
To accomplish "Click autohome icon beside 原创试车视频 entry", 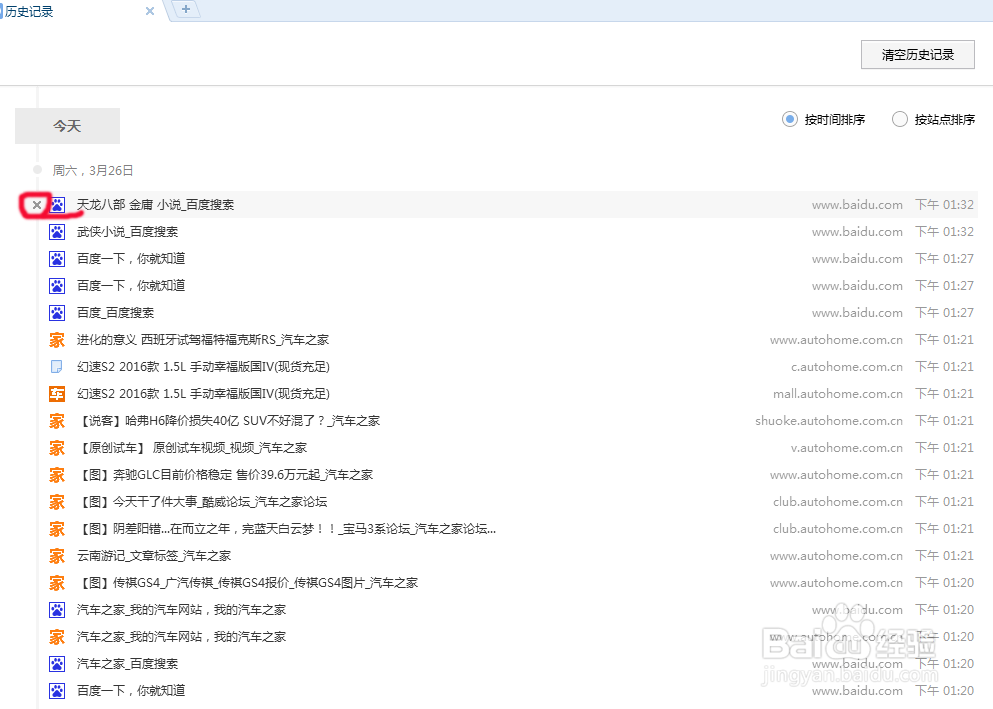I will pos(57,448).
